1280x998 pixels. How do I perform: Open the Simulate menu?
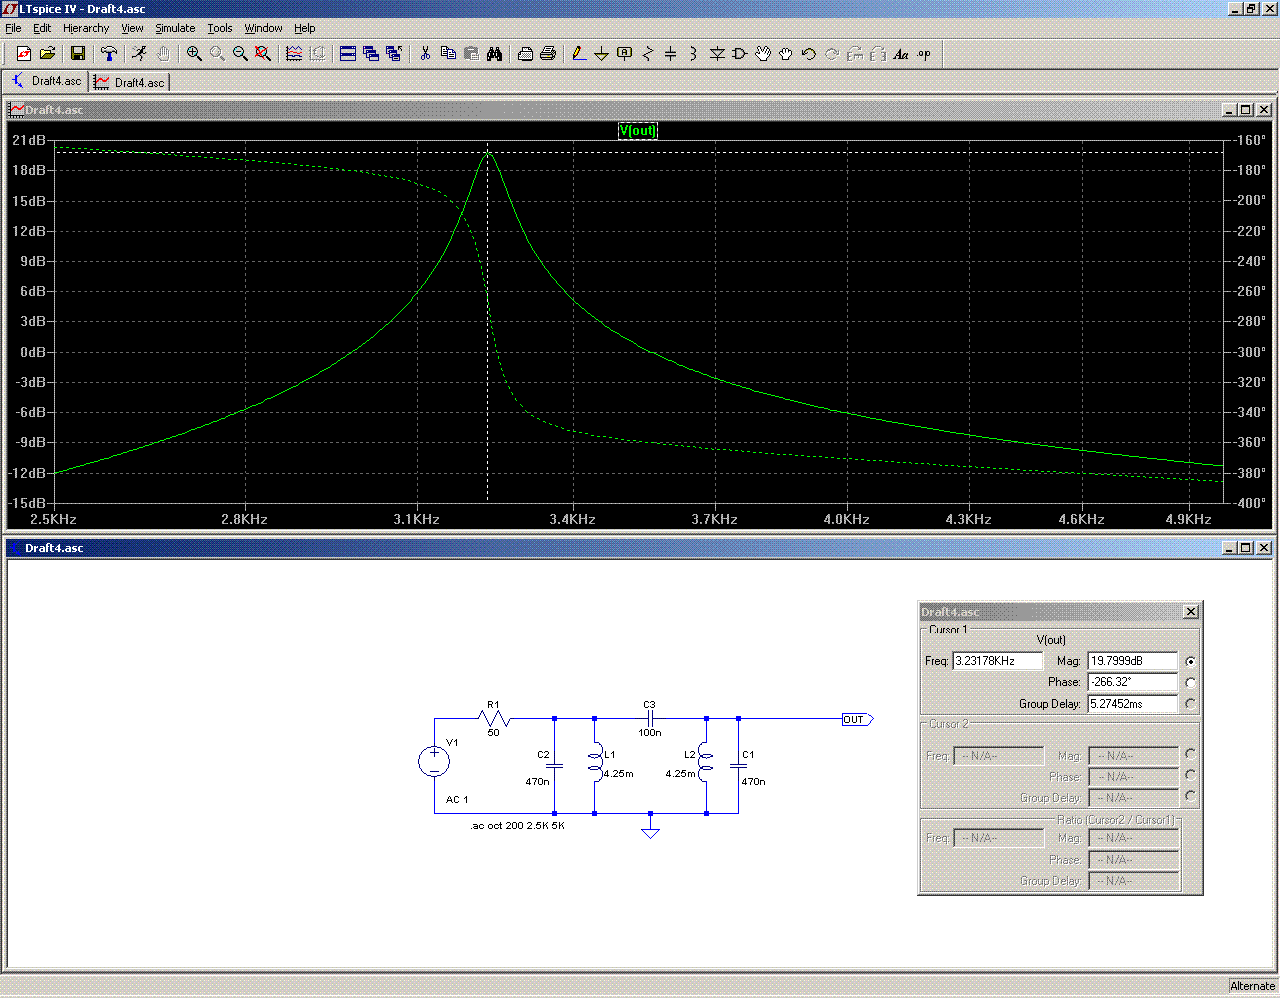point(175,28)
